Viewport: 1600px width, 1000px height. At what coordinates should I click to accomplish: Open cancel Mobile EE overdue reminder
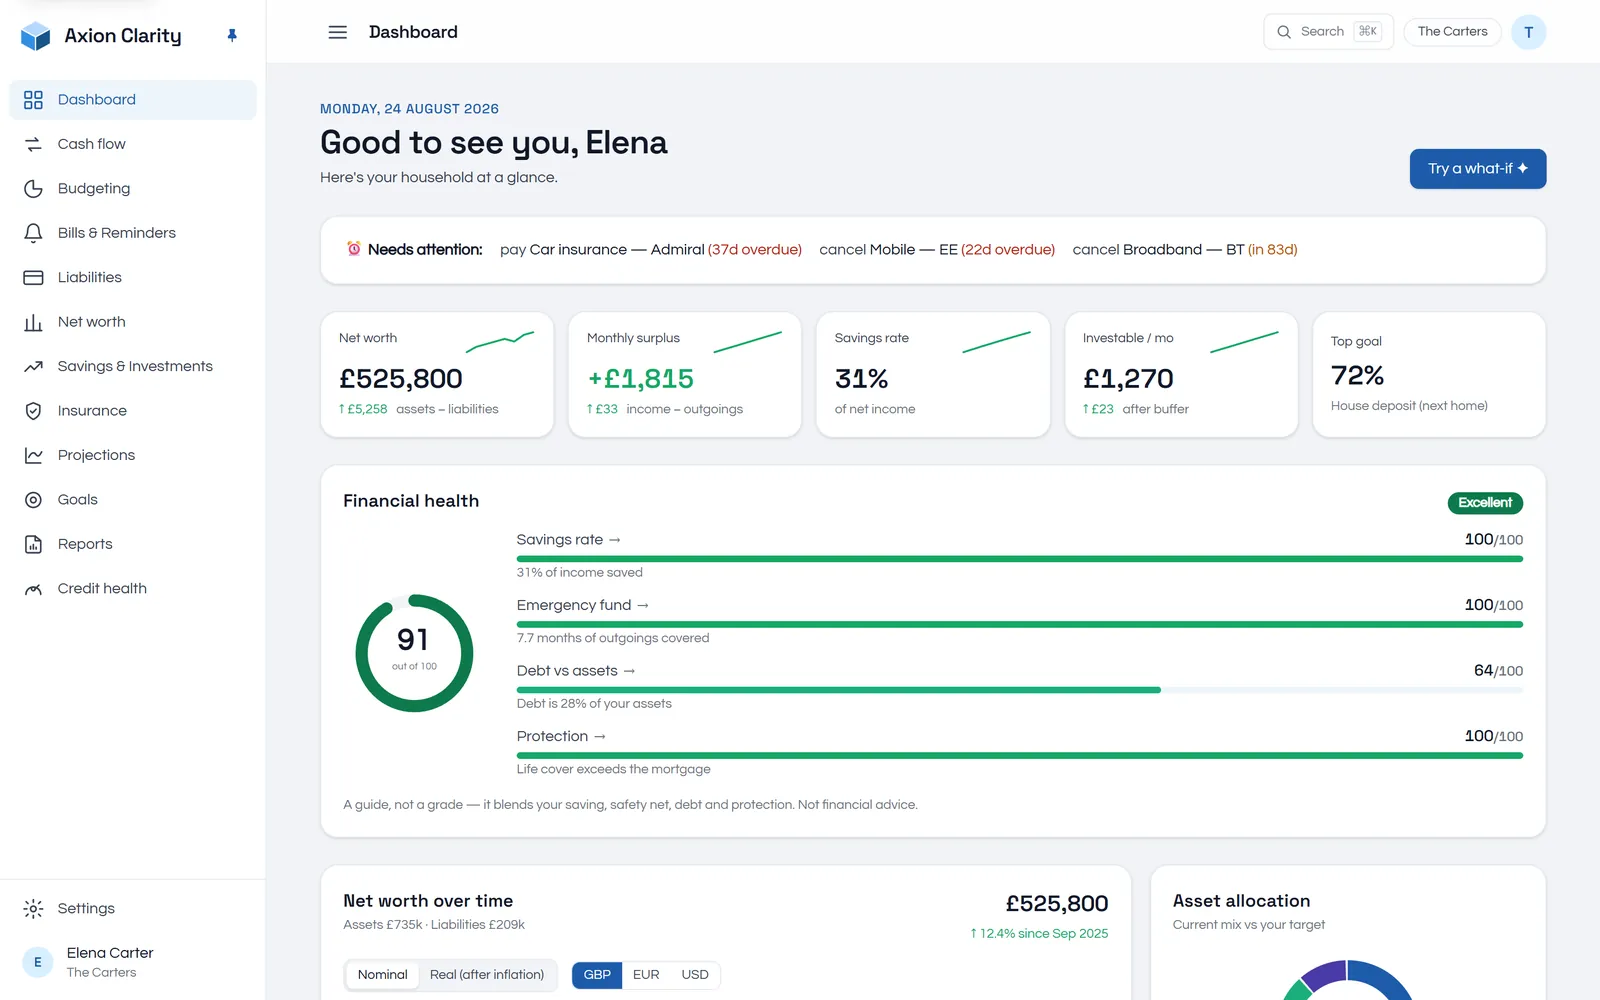(x=937, y=250)
